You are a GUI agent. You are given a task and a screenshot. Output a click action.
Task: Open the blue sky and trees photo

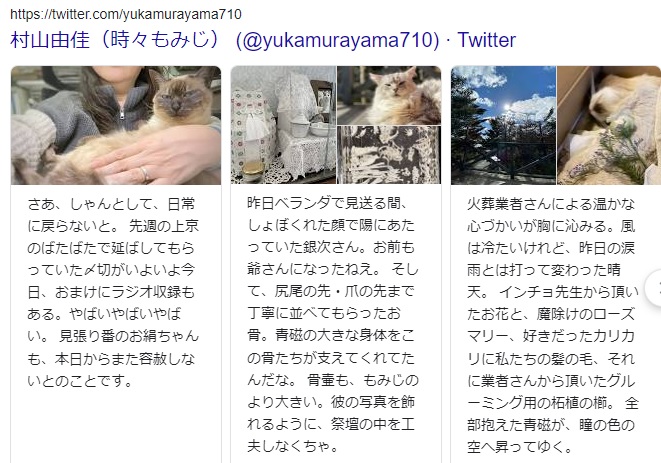(503, 125)
